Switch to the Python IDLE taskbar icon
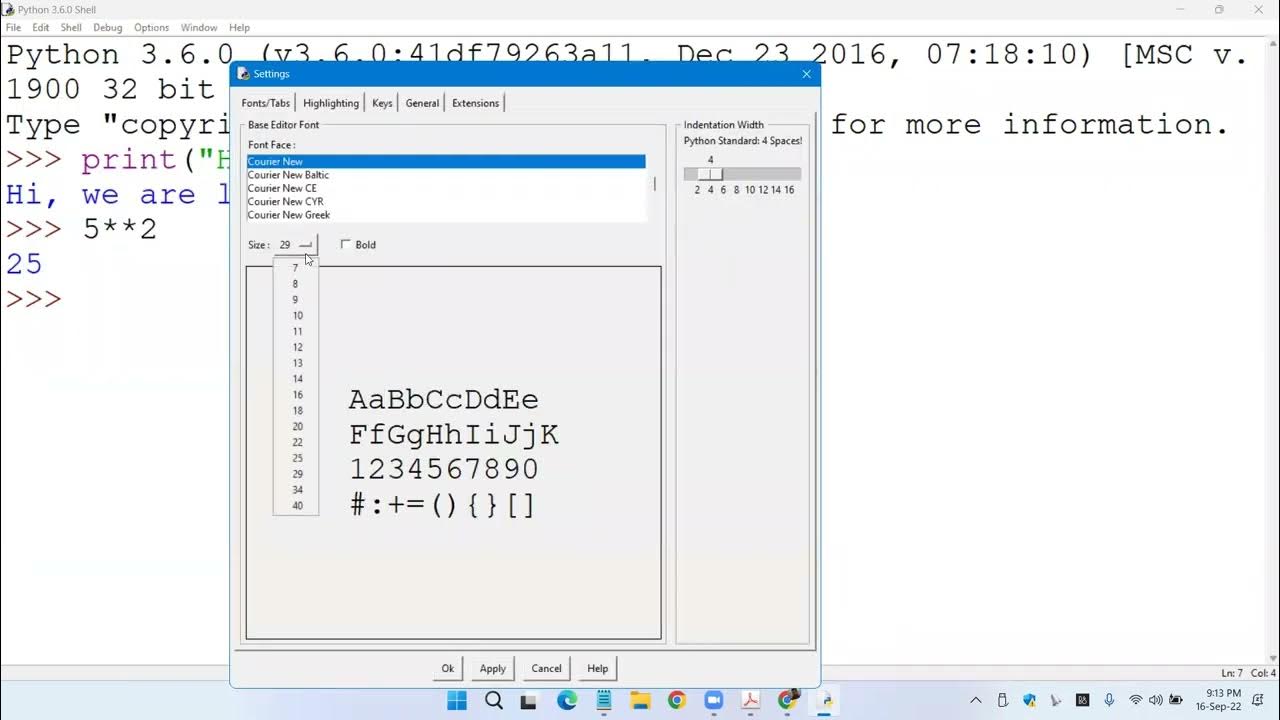This screenshot has width=1280, height=720. [825, 700]
